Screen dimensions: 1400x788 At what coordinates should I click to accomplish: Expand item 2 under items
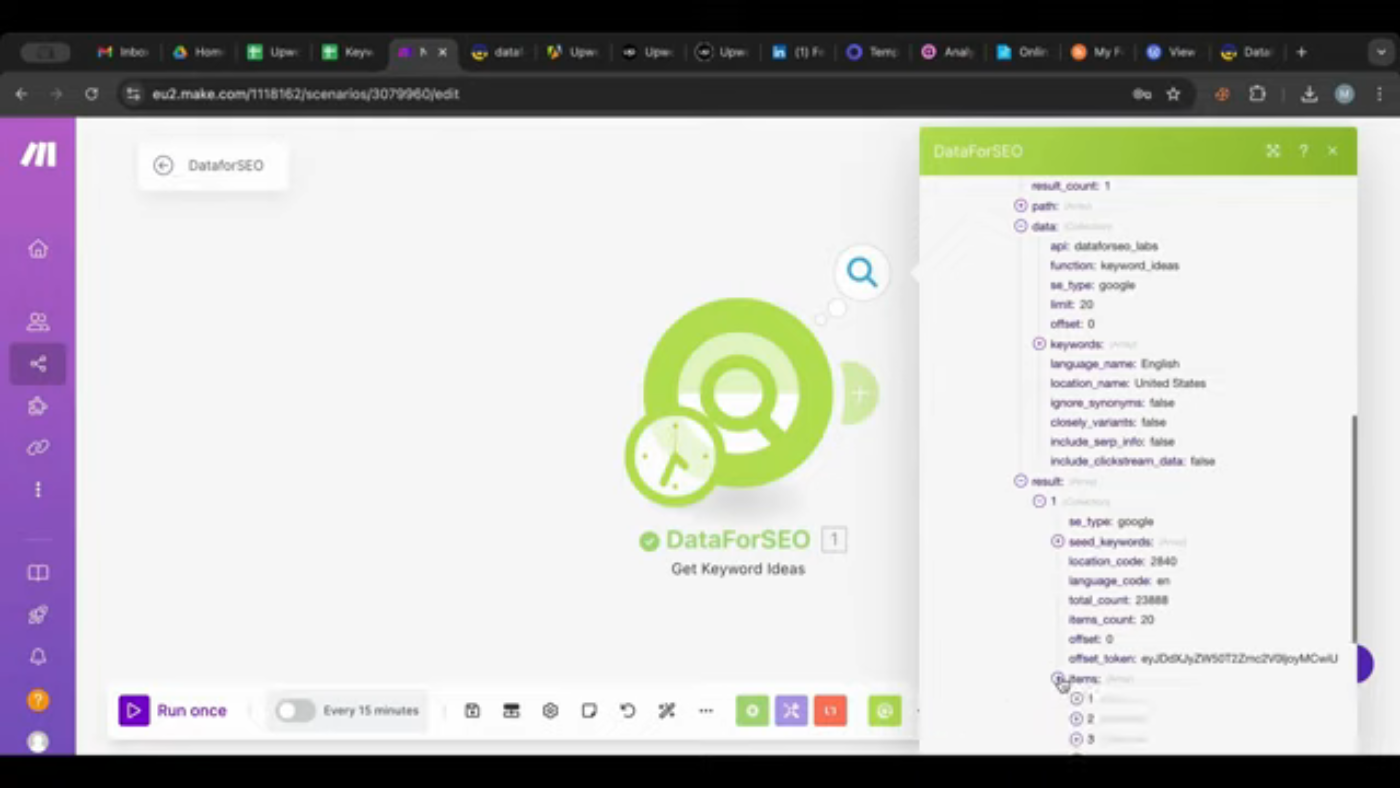[x=1076, y=719]
